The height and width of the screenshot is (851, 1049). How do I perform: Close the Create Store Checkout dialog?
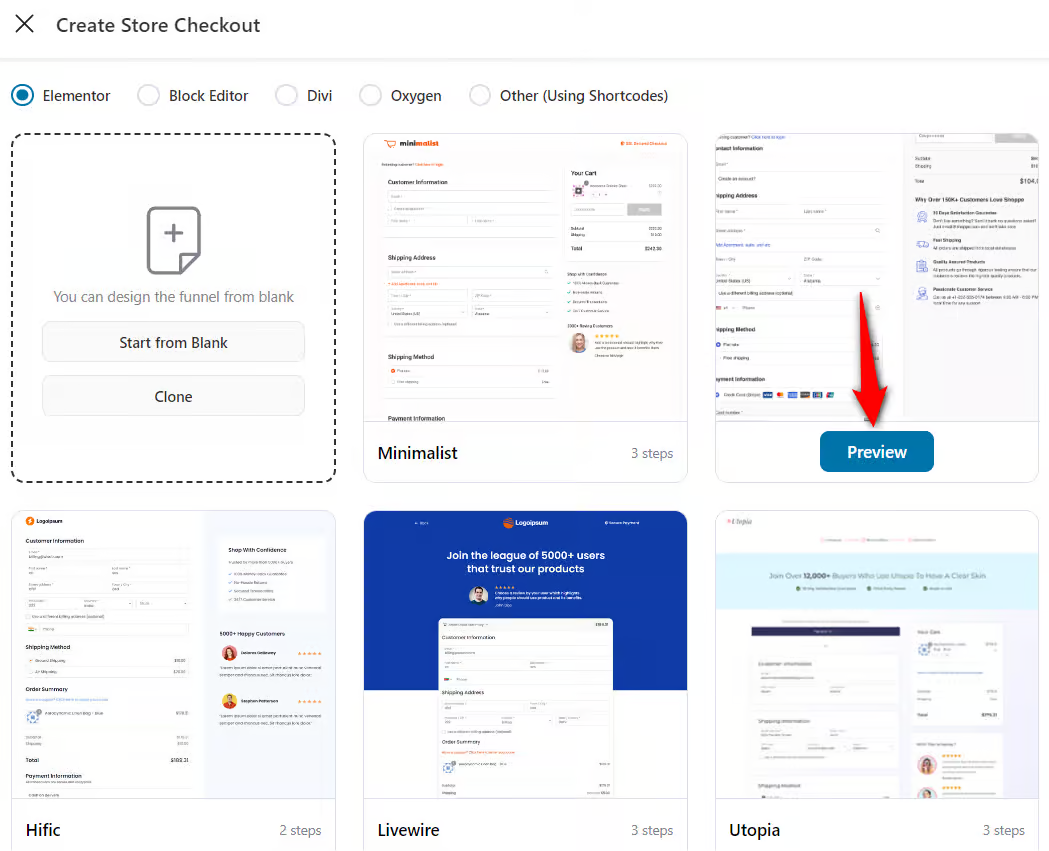(25, 24)
